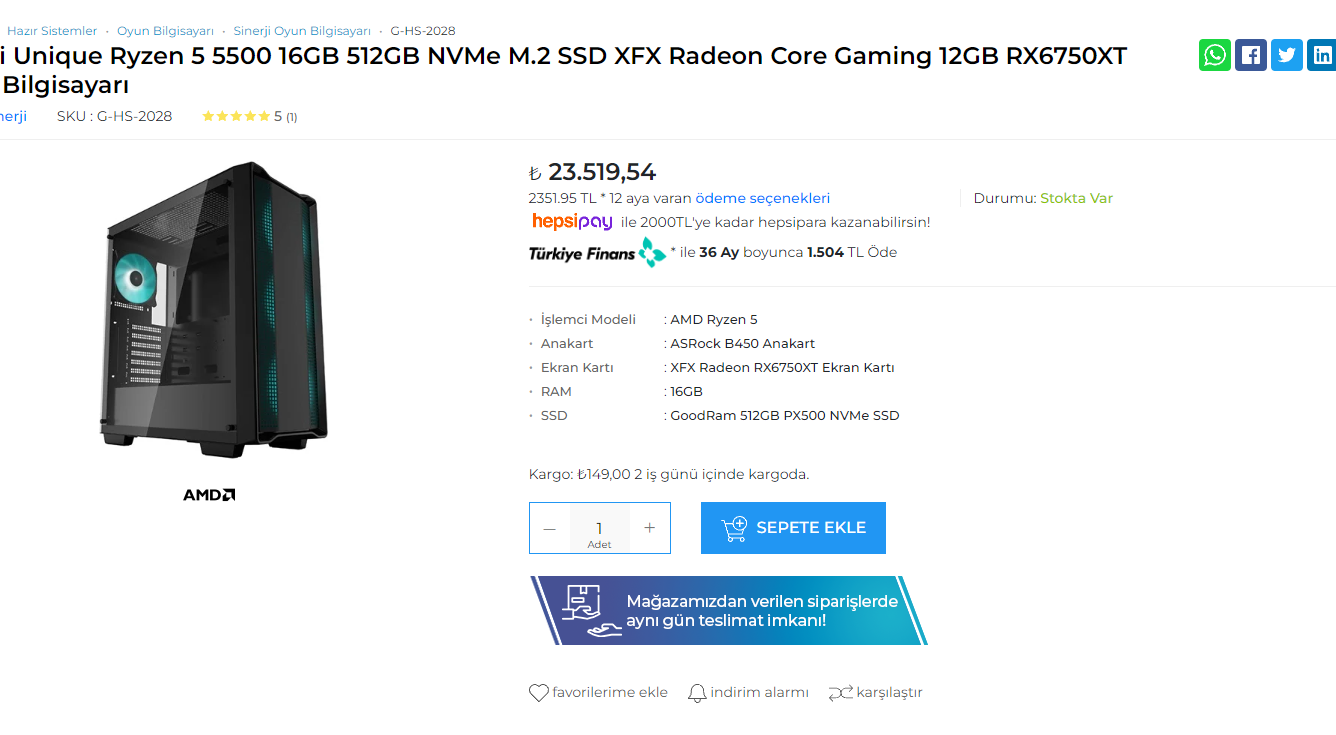The height and width of the screenshot is (735, 1336).
Task: Click the karşılaştır compare arrows icon
Action: (840, 692)
